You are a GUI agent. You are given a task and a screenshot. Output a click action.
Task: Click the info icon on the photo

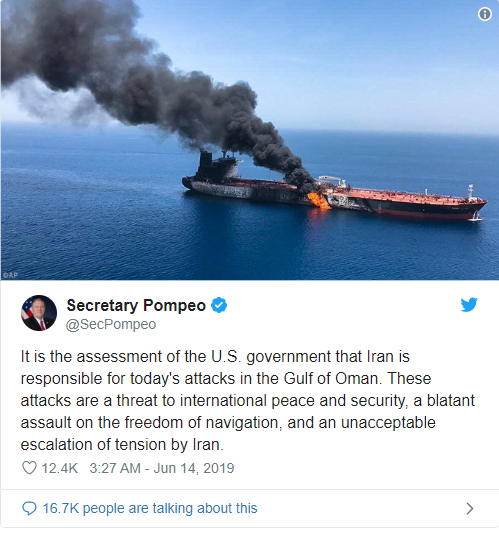(485, 14)
